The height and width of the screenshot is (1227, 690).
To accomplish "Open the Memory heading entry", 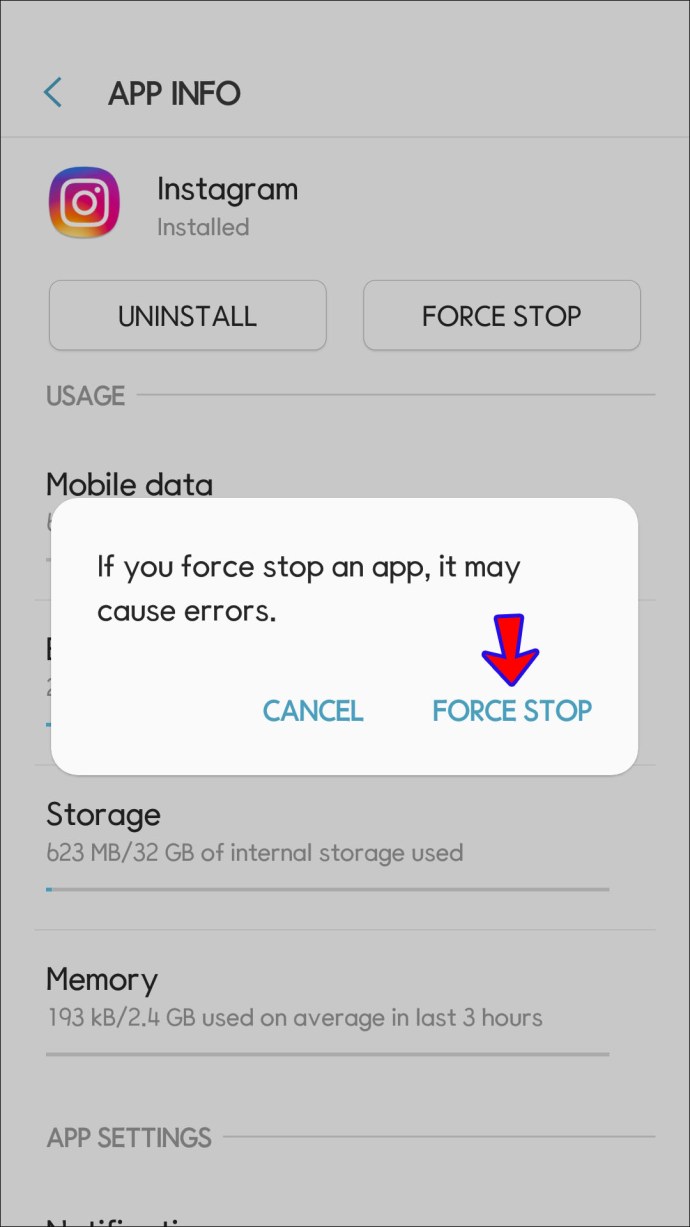I will [x=102, y=979].
